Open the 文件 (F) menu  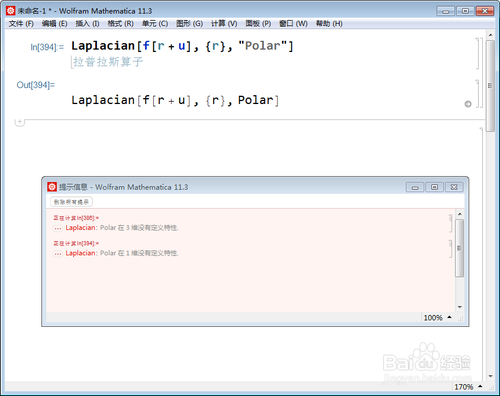point(21,24)
